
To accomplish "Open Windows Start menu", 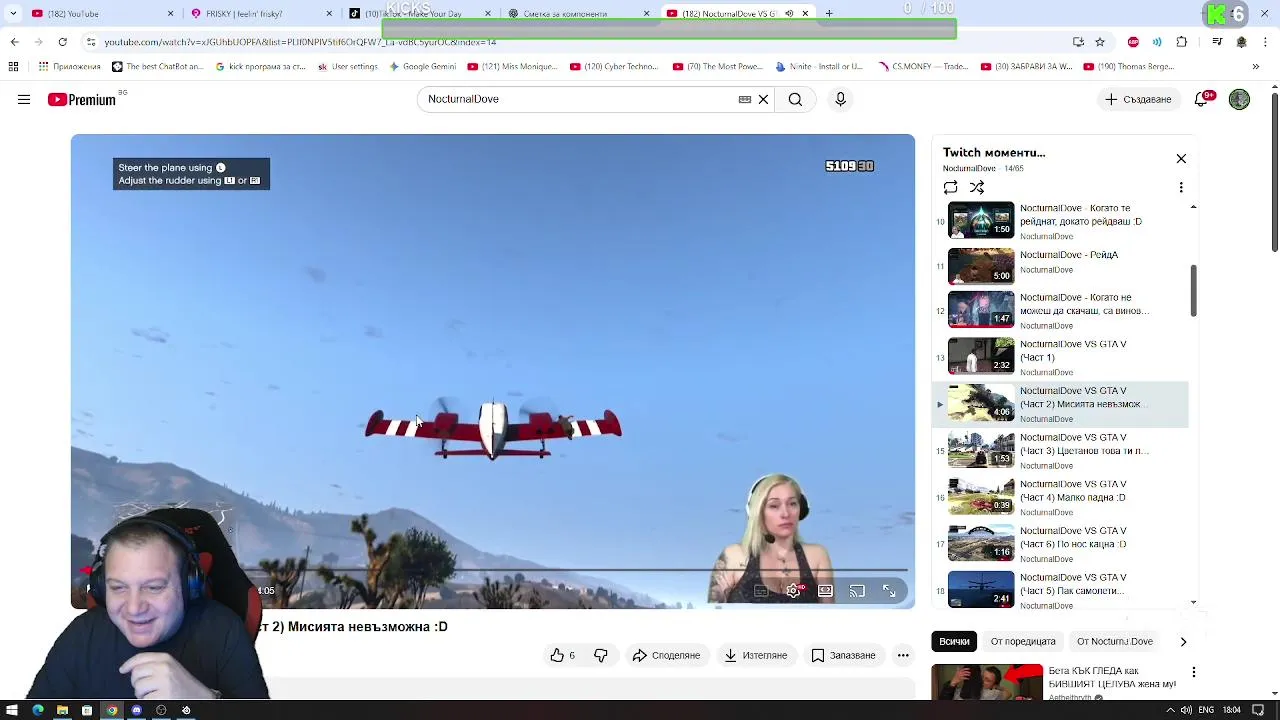I will [x=12, y=710].
